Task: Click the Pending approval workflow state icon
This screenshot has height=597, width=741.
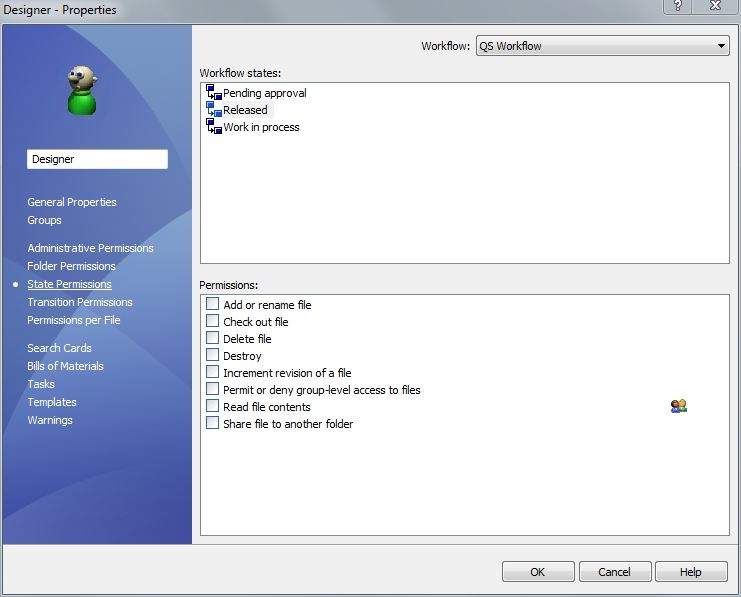Action: pyautogui.click(x=214, y=93)
